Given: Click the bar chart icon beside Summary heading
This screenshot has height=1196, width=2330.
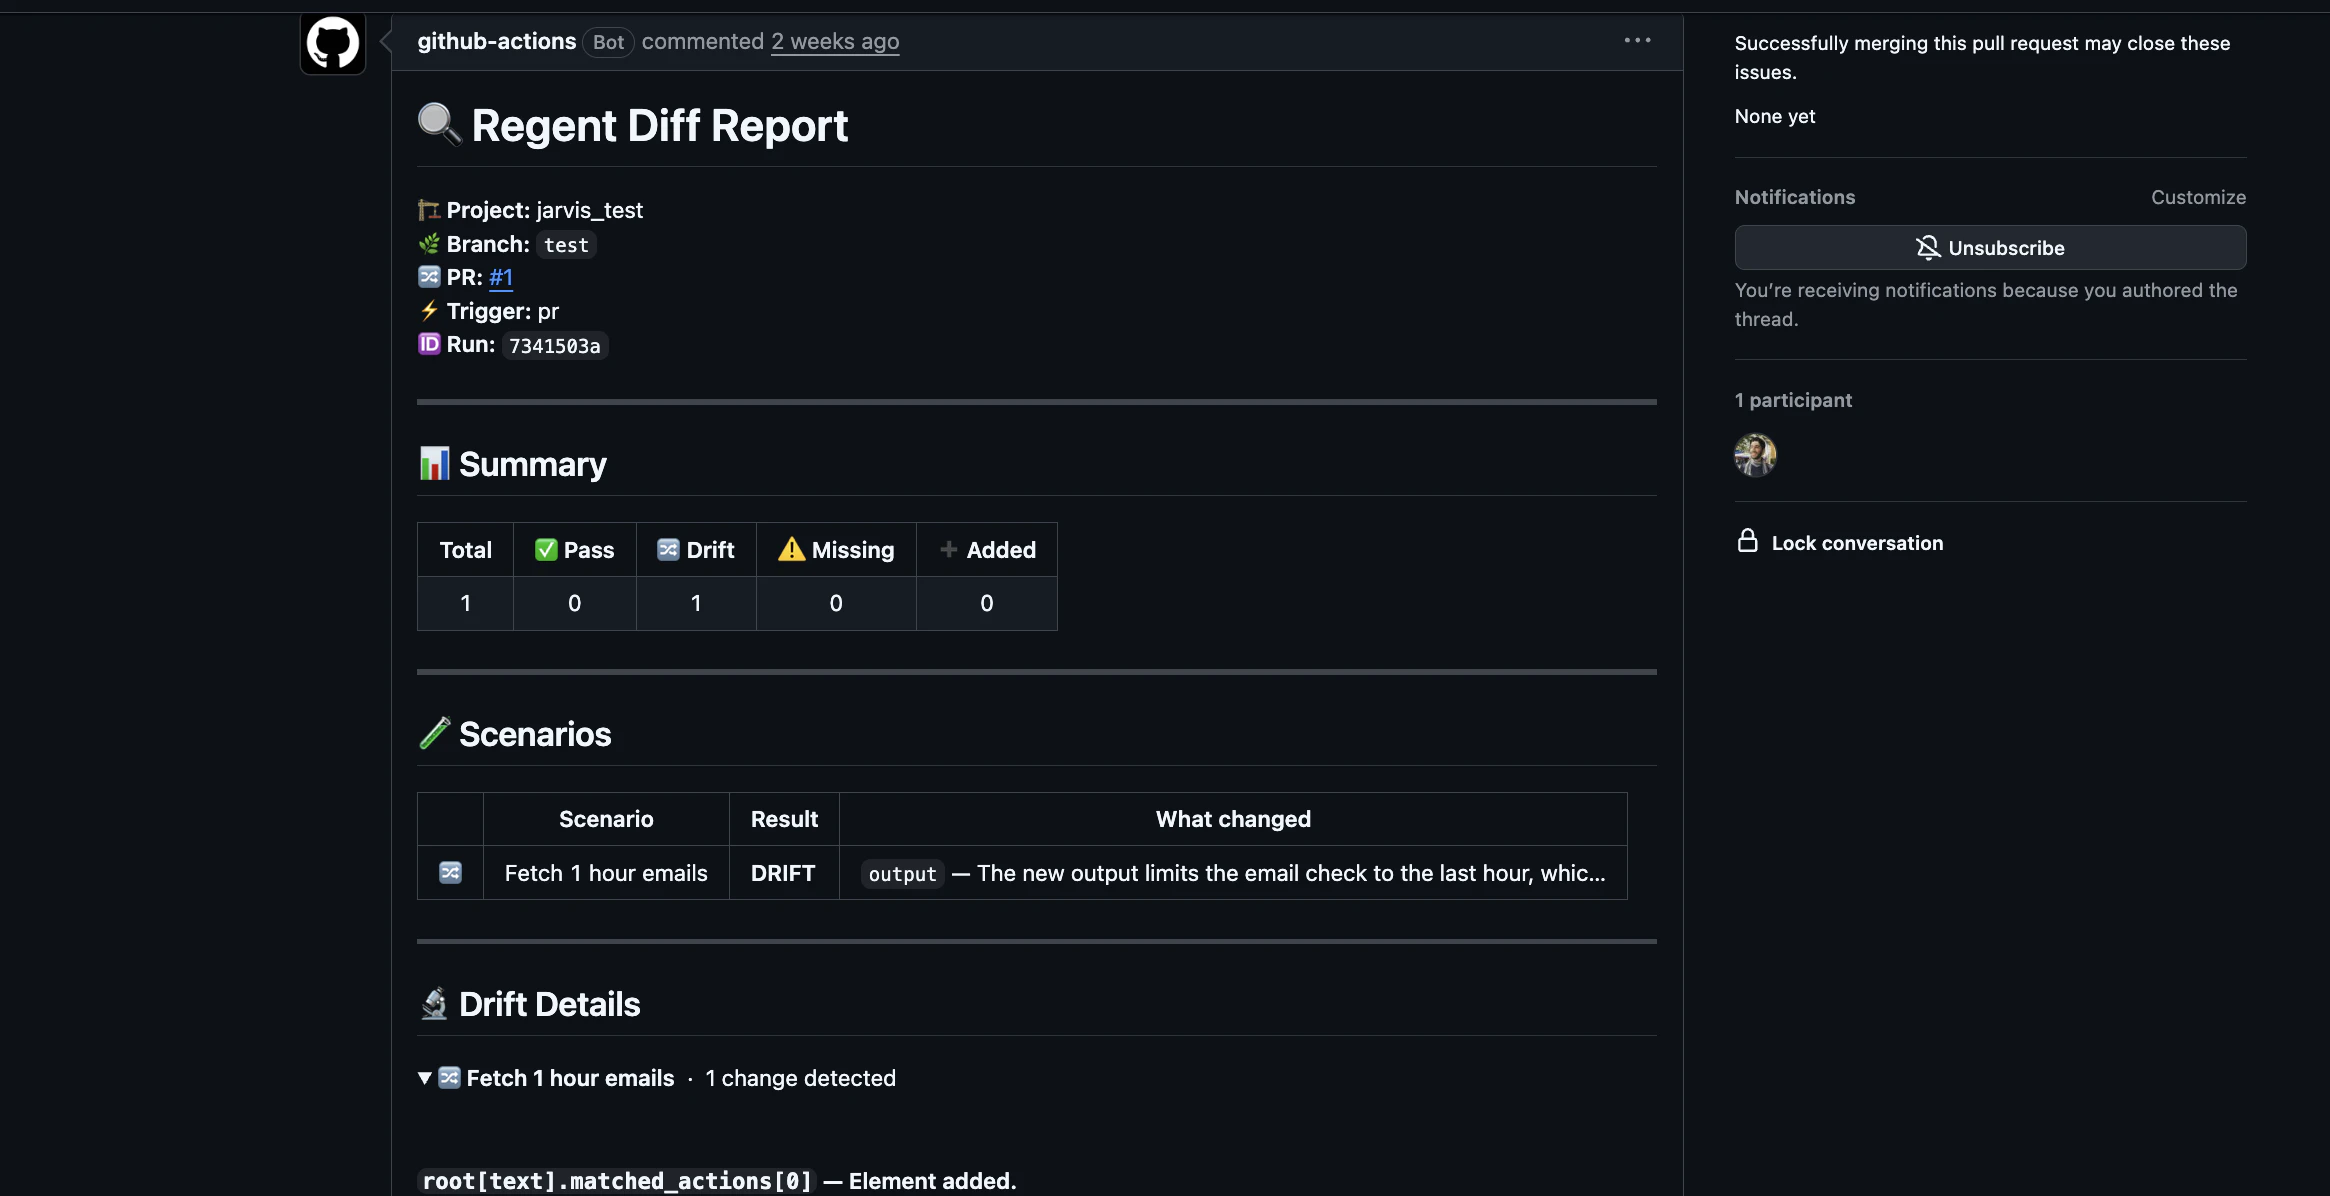Looking at the screenshot, I should [x=434, y=463].
